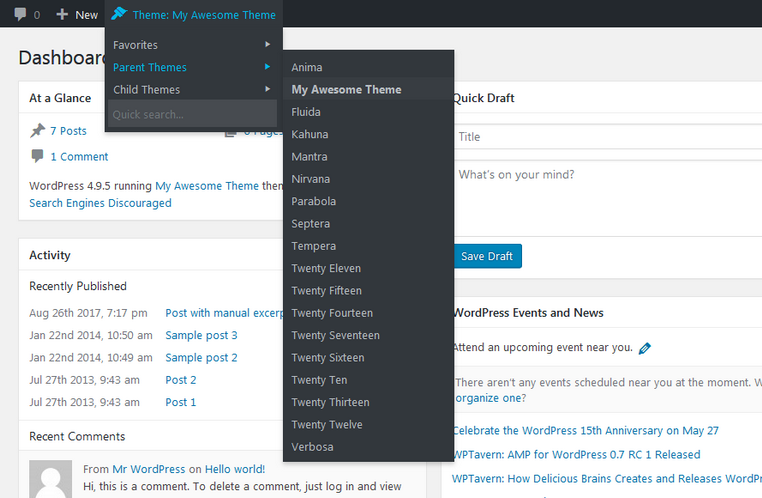Screen dimensions: 762x498
Task: Click the What's on your mind text area
Action: coord(607,198)
